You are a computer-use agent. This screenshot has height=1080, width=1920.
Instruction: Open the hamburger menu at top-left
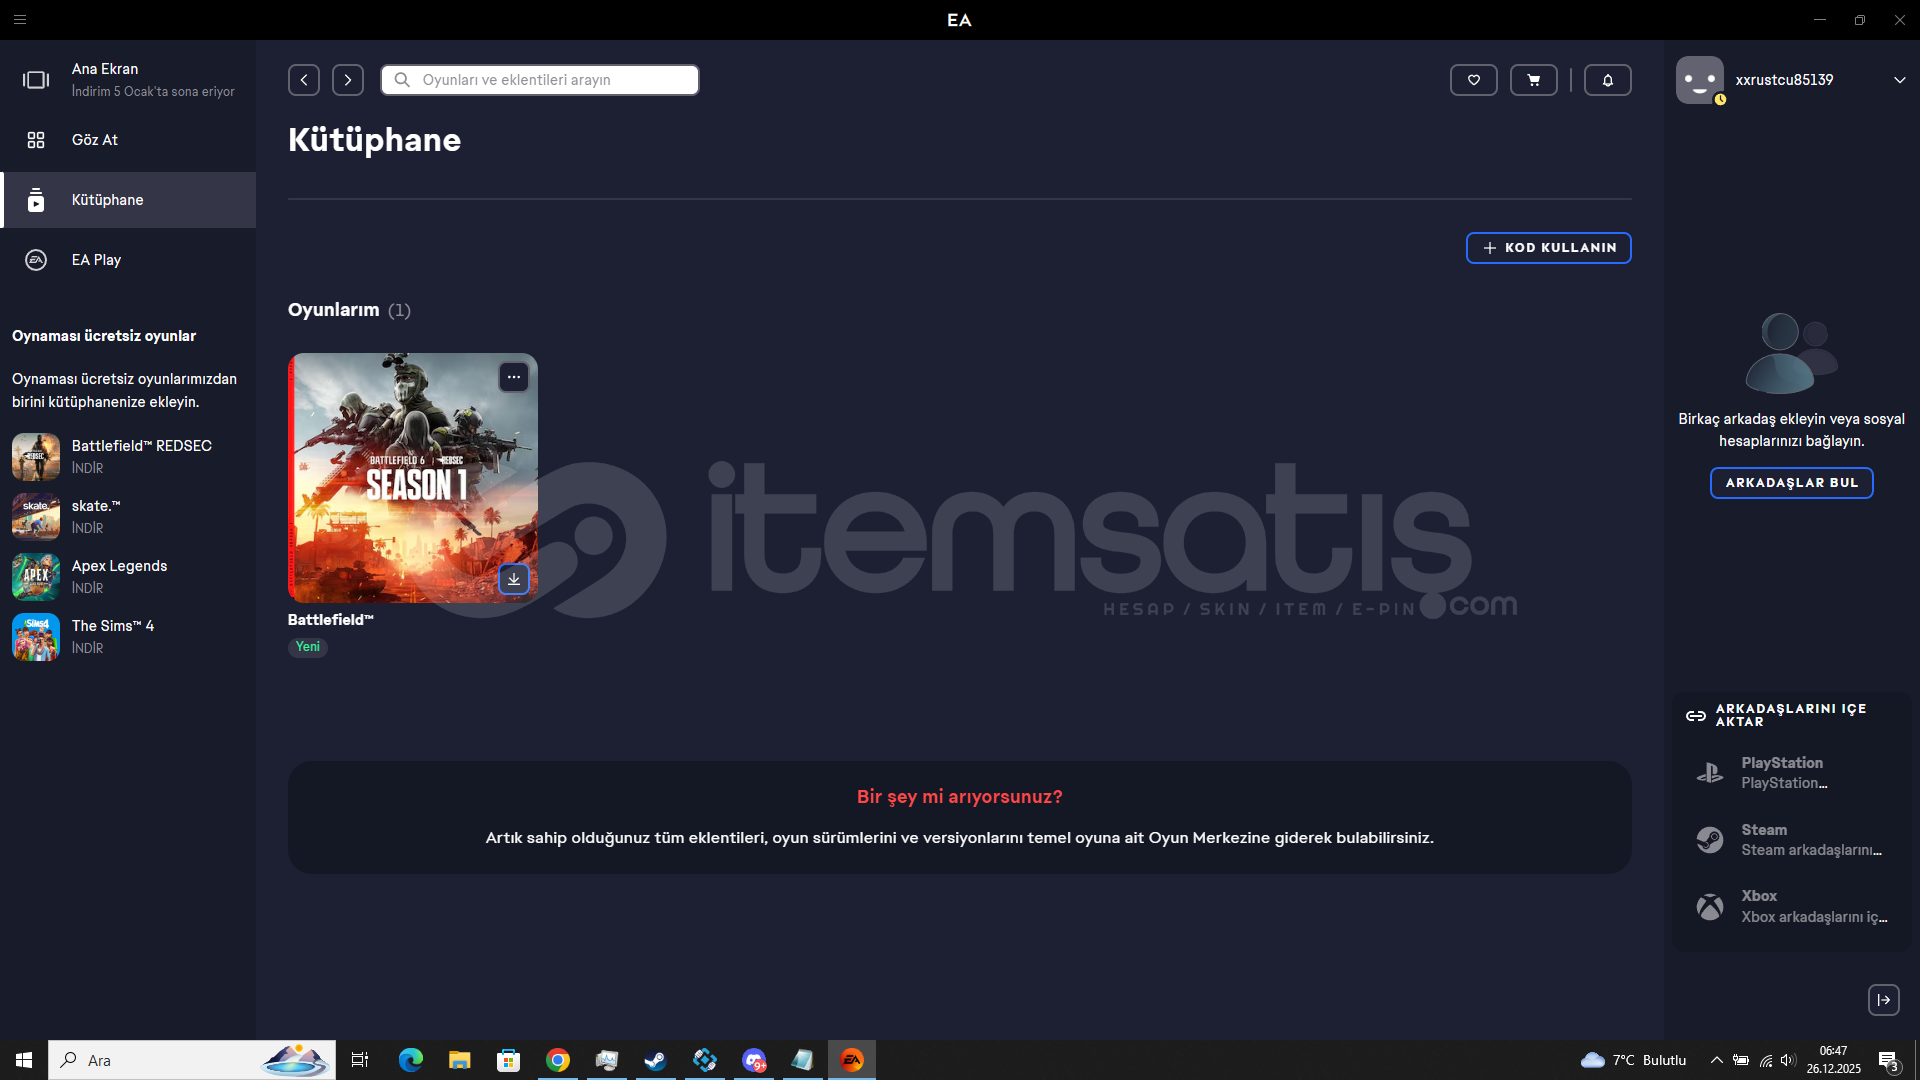click(20, 19)
